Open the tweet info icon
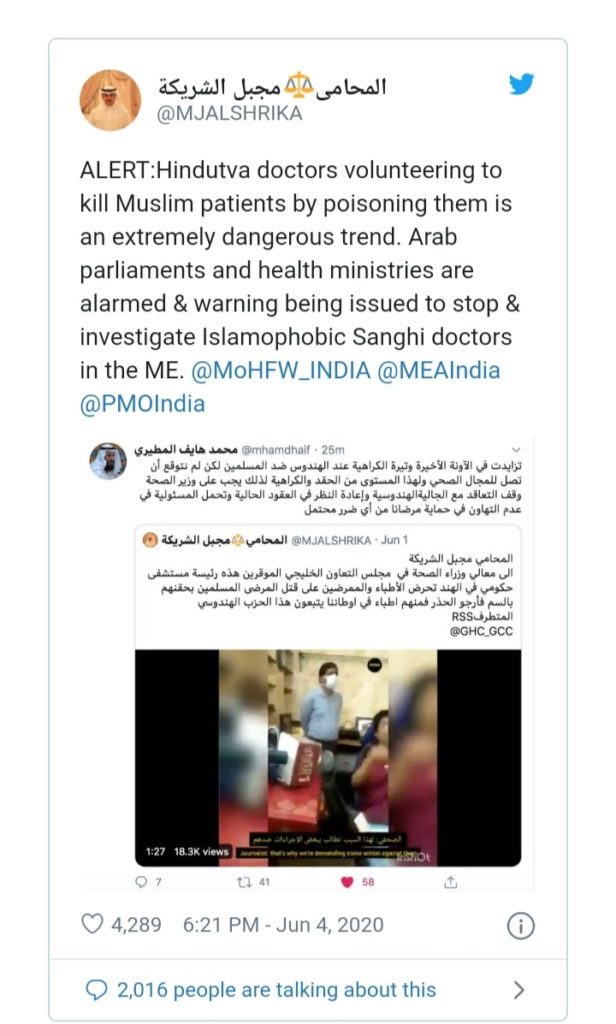This screenshot has height=1024, width=616. 521,925
